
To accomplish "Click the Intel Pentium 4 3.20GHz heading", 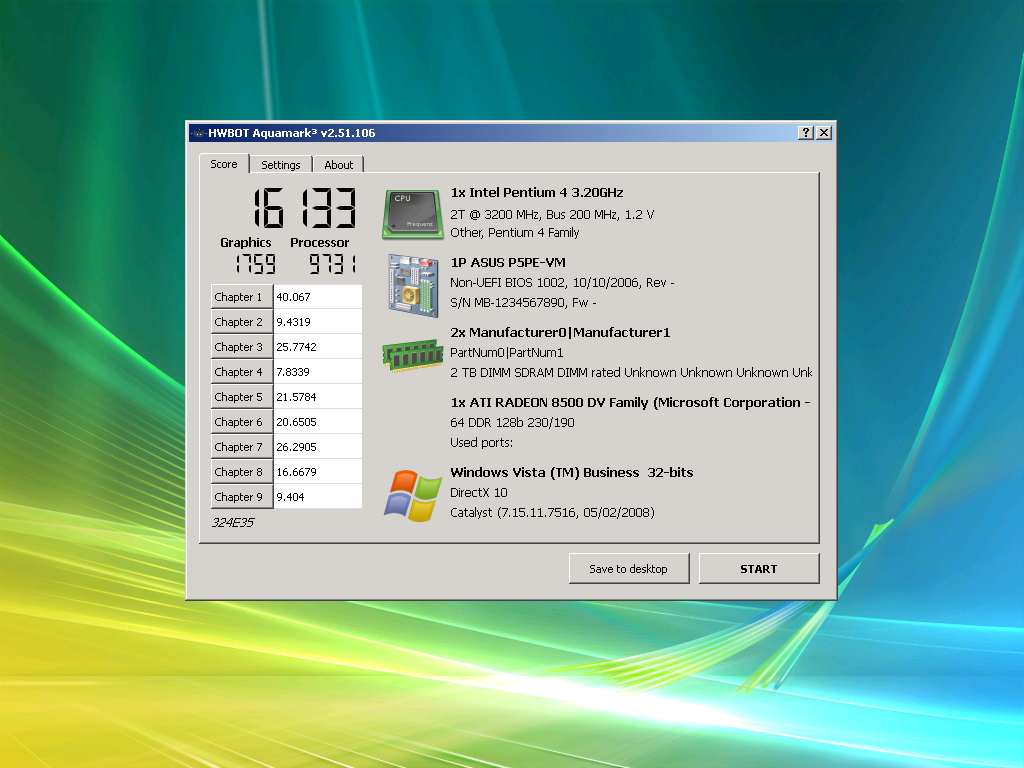I will pos(537,193).
